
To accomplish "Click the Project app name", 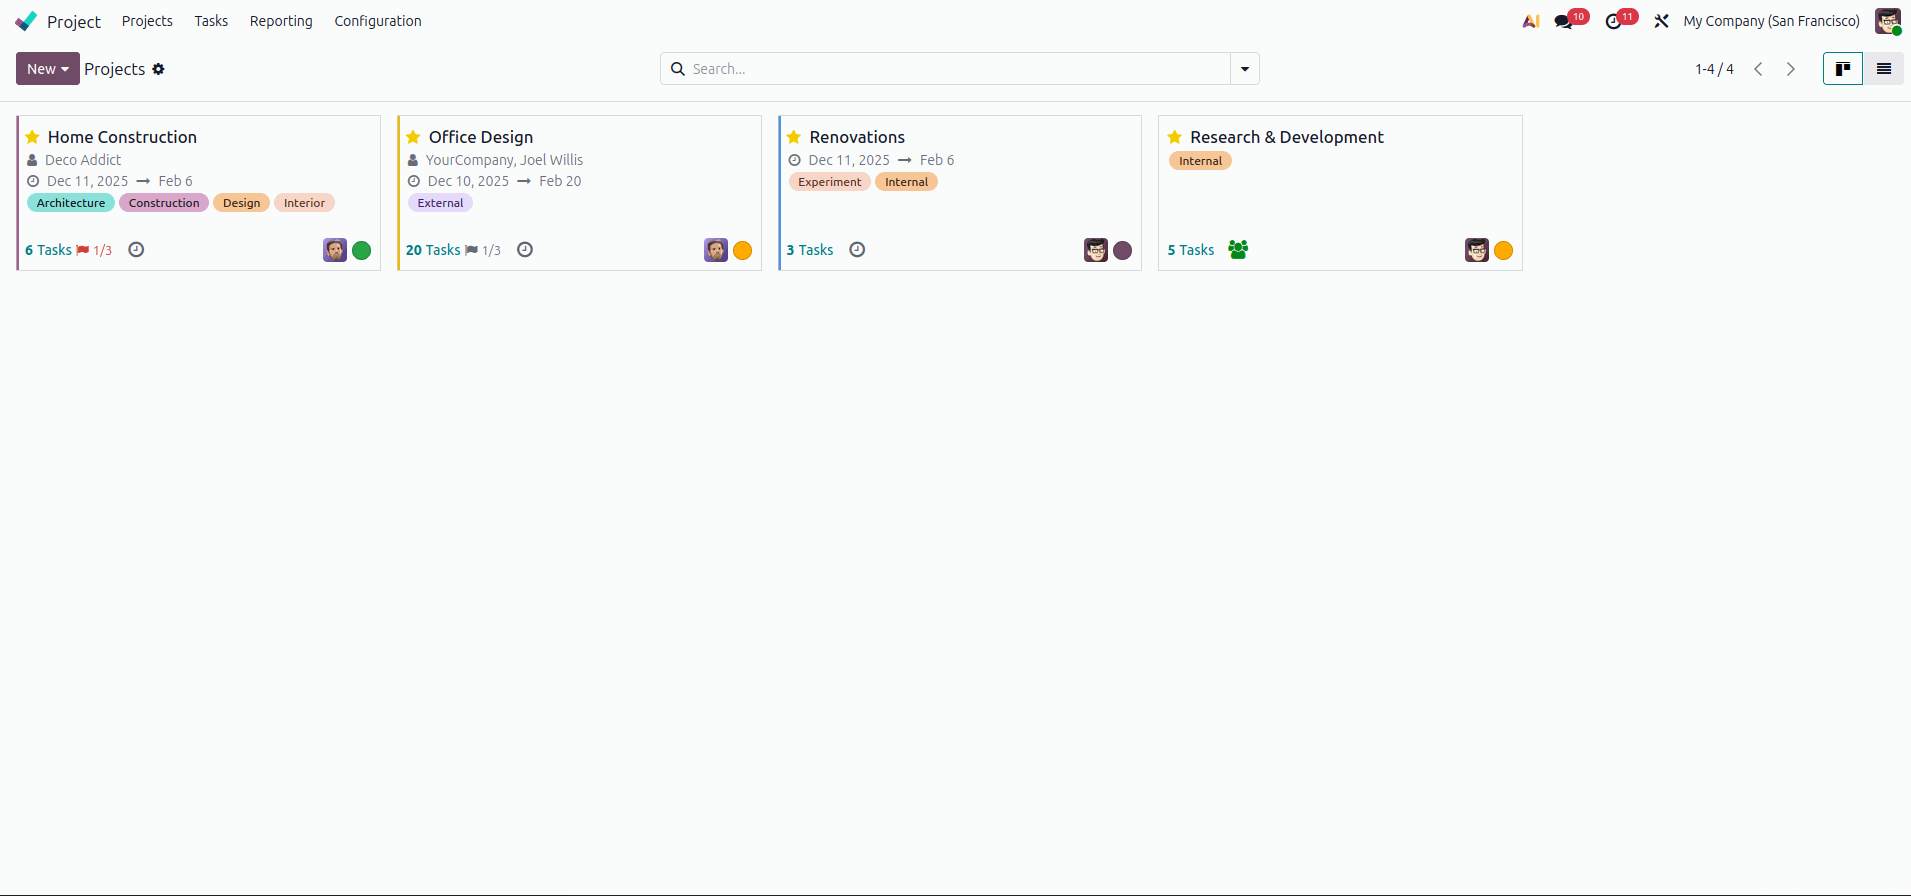I will (x=74, y=21).
